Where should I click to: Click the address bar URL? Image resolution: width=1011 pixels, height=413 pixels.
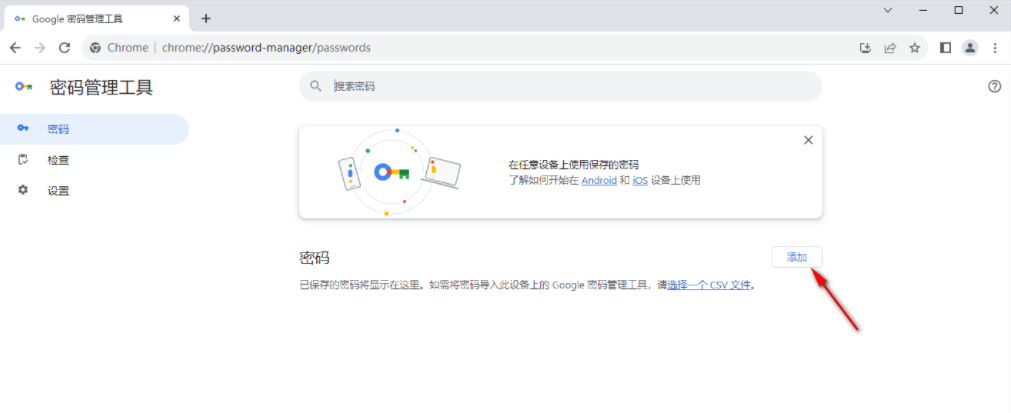[266, 48]
